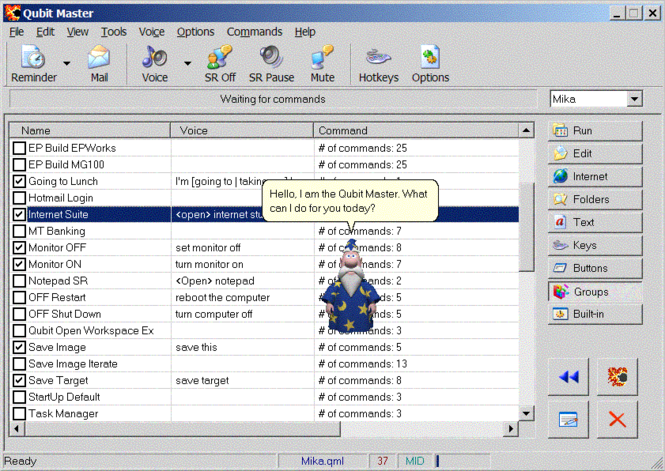Turn speech recognition off with SR Off

pos(220,64)
